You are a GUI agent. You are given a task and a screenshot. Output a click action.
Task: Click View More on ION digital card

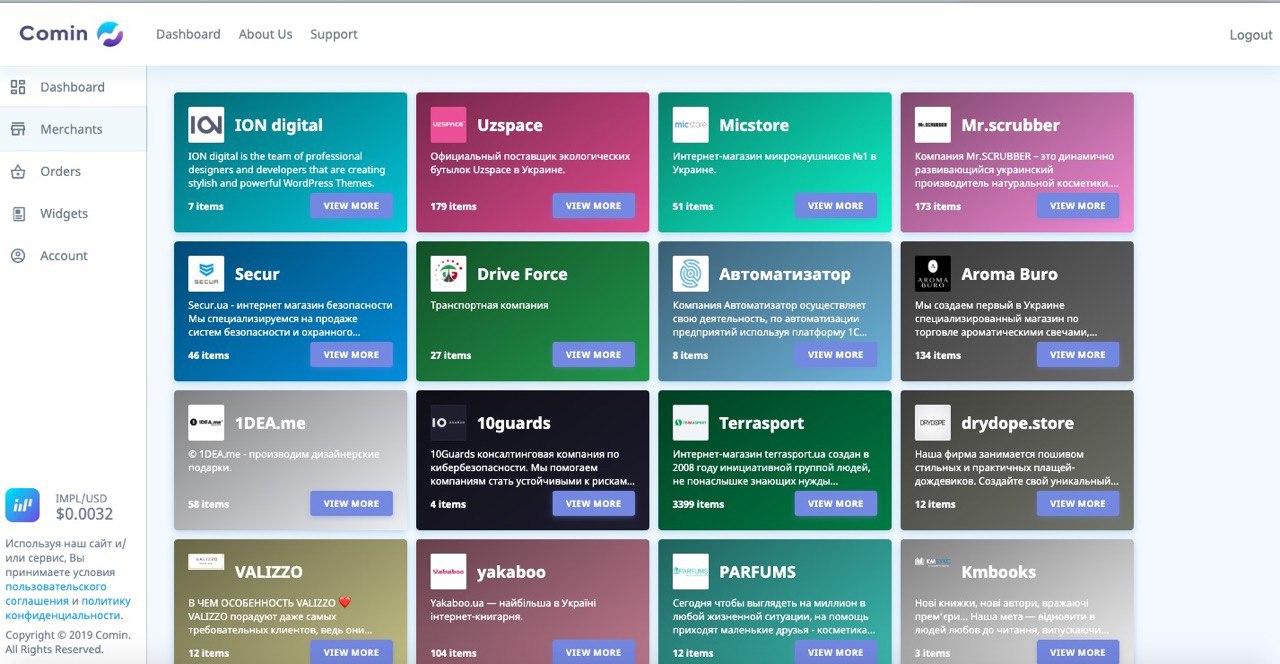coord(351,206)
